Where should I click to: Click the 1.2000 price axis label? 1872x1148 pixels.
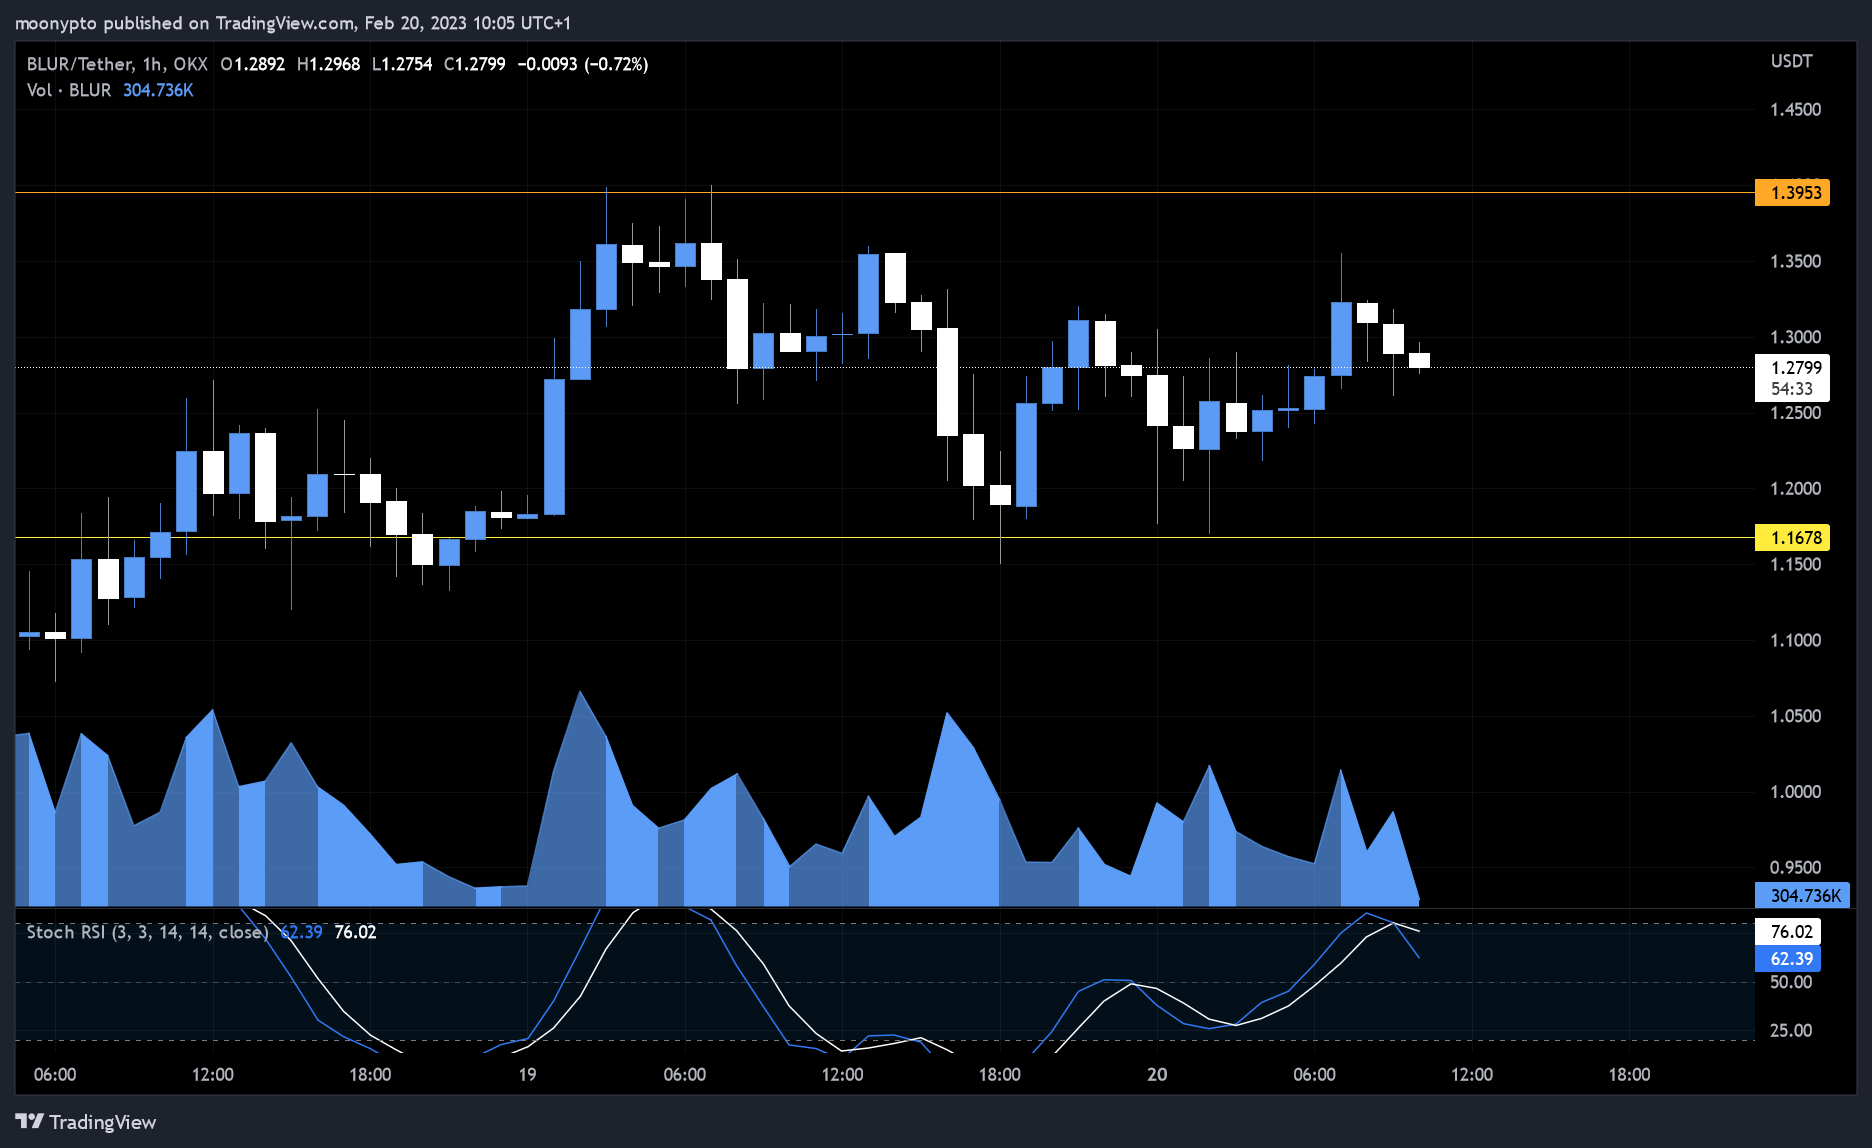1795,489
